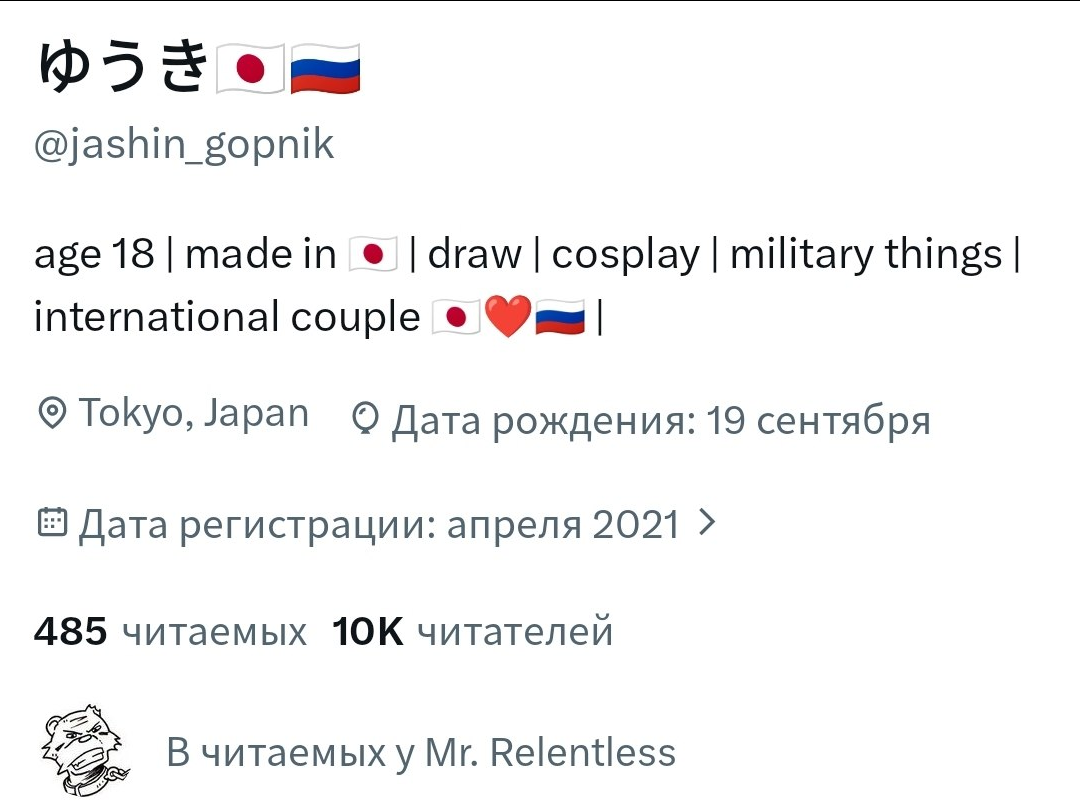Click the Japan flag next to display name

coord(250,68)
